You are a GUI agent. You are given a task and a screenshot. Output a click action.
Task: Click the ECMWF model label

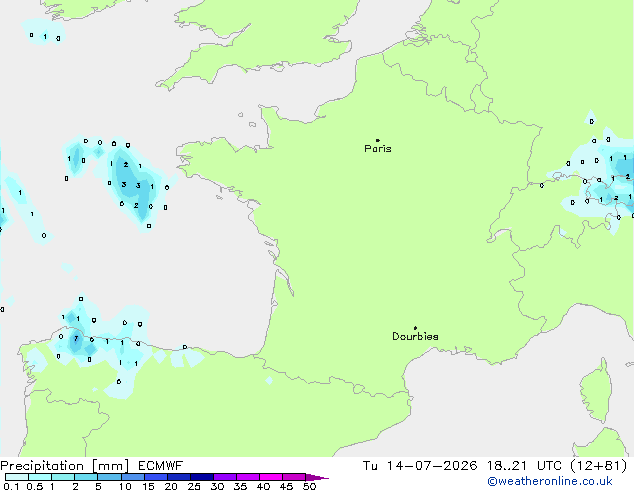tap(161, 466)
